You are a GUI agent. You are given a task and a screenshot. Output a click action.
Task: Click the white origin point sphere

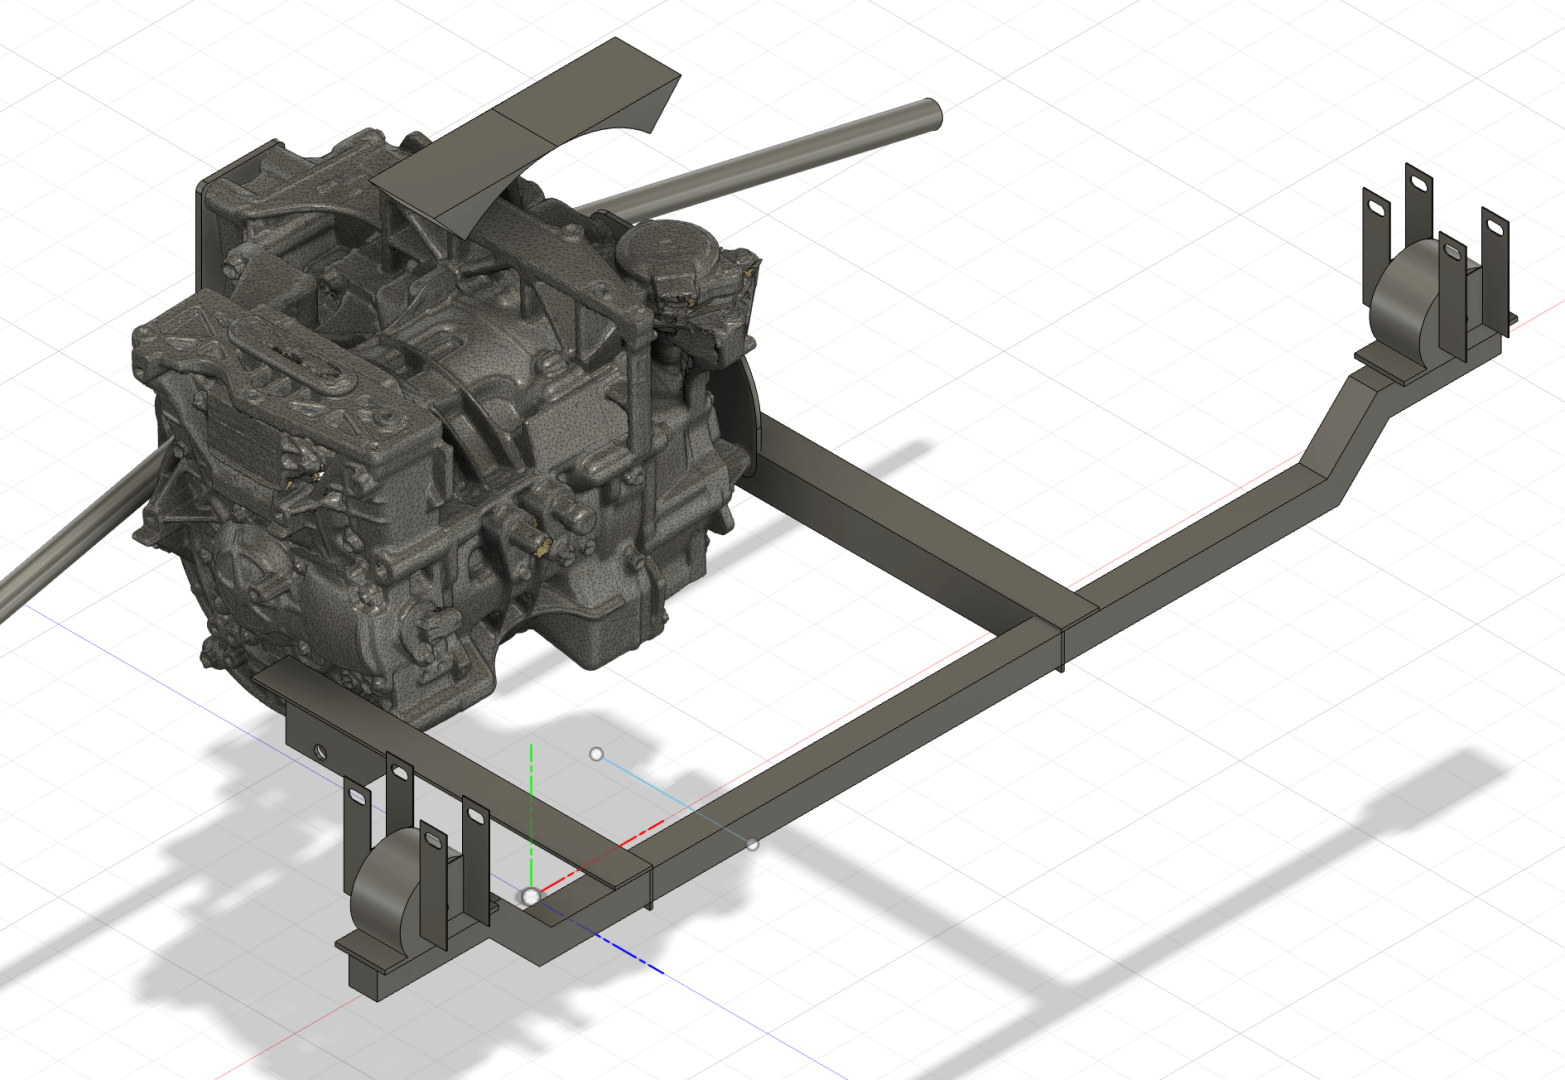[x=531, y=896]
